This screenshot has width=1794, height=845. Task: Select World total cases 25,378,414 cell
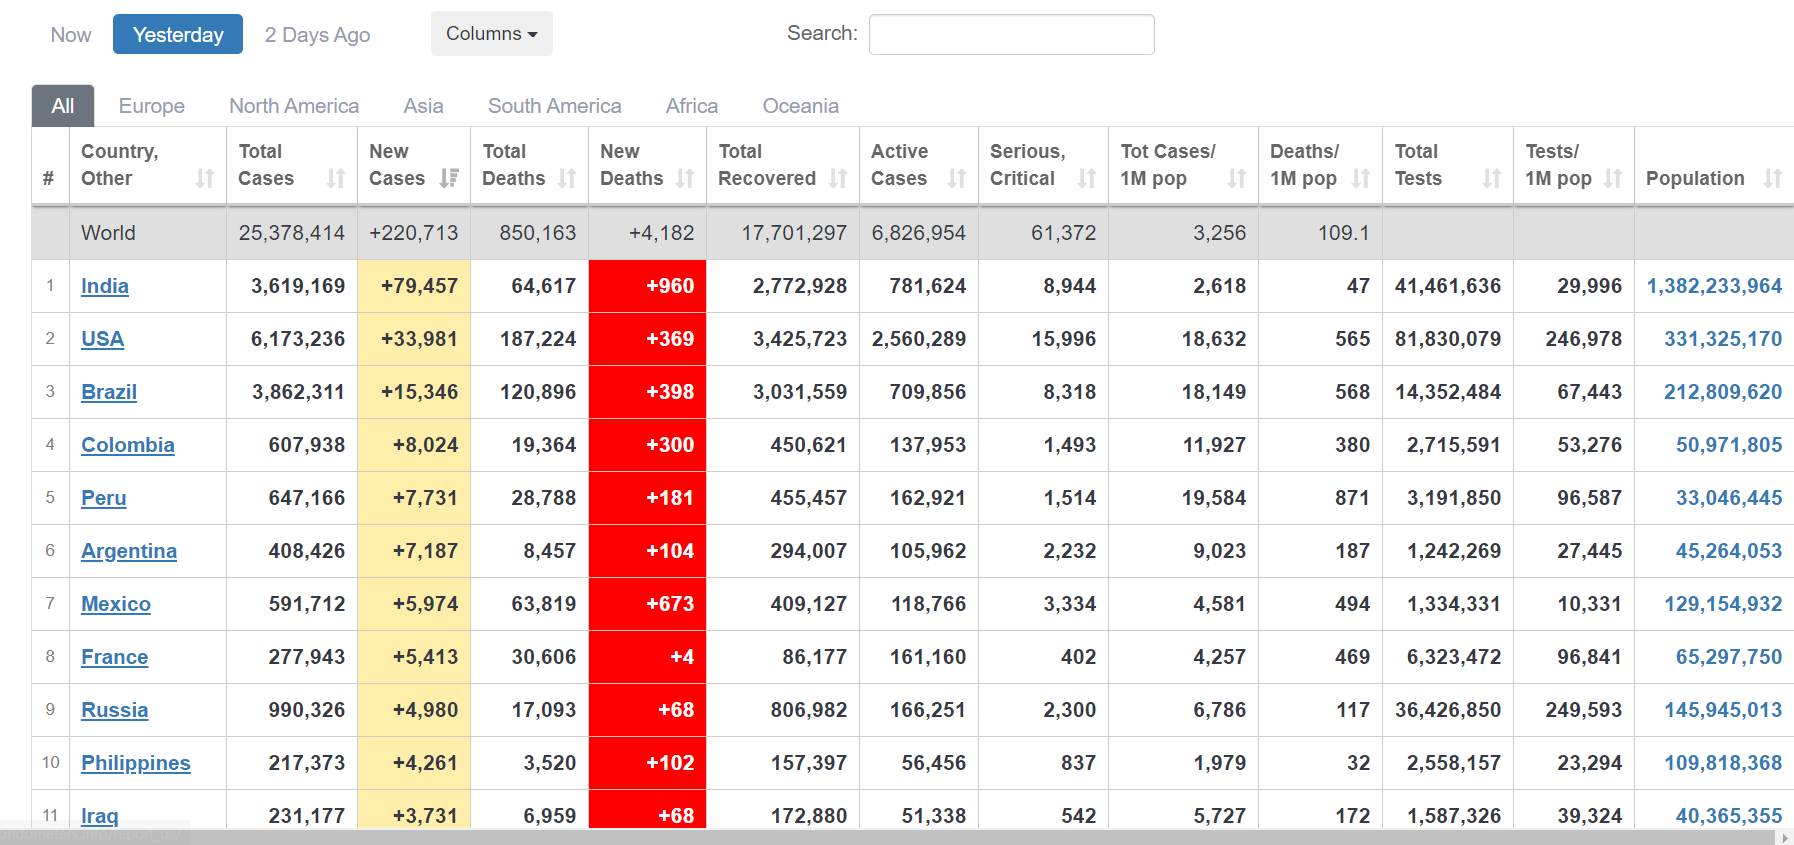[x=292, y=233]
